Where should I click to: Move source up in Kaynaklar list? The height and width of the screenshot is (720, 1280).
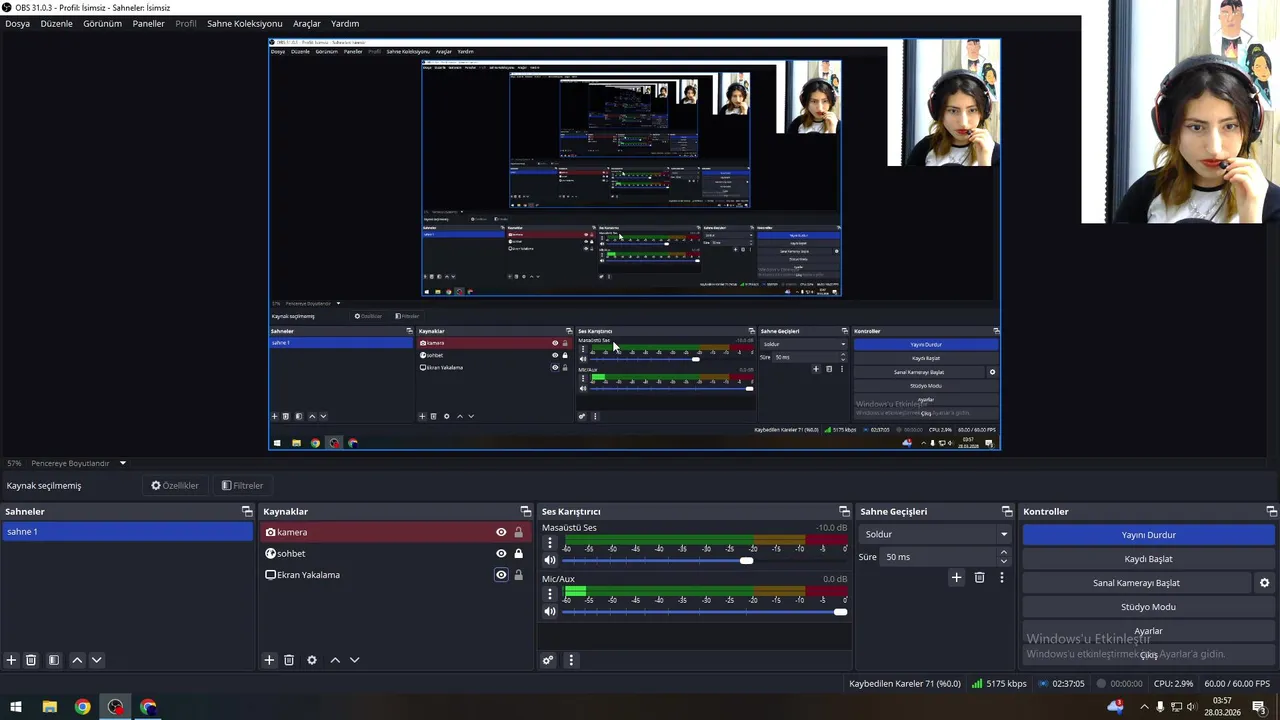[335, 660]
